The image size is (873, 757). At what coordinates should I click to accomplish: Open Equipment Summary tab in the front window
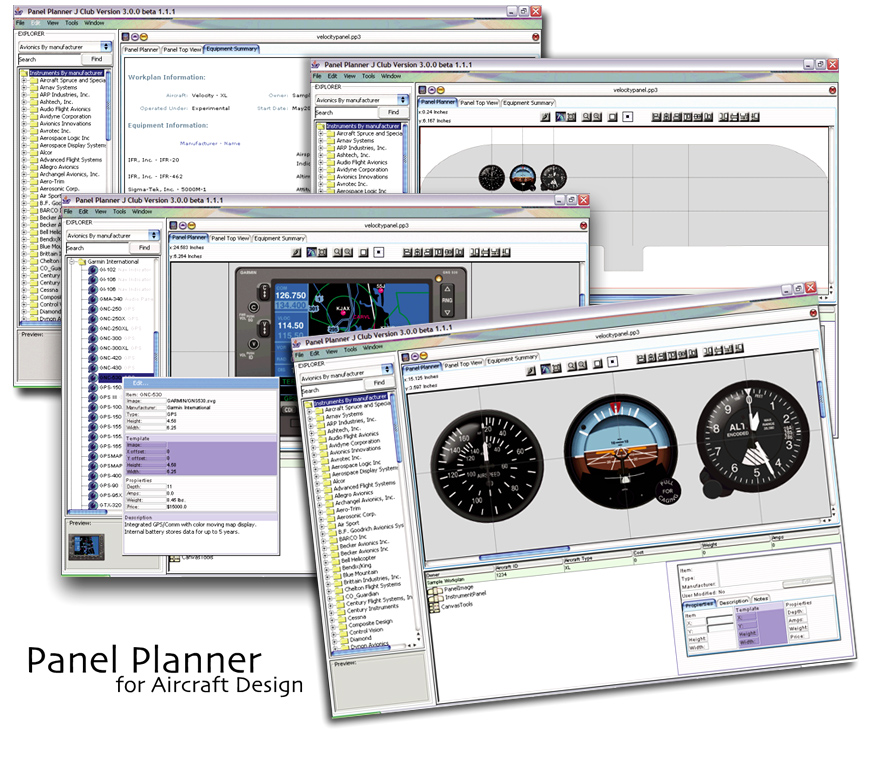(x=512, y=357)
